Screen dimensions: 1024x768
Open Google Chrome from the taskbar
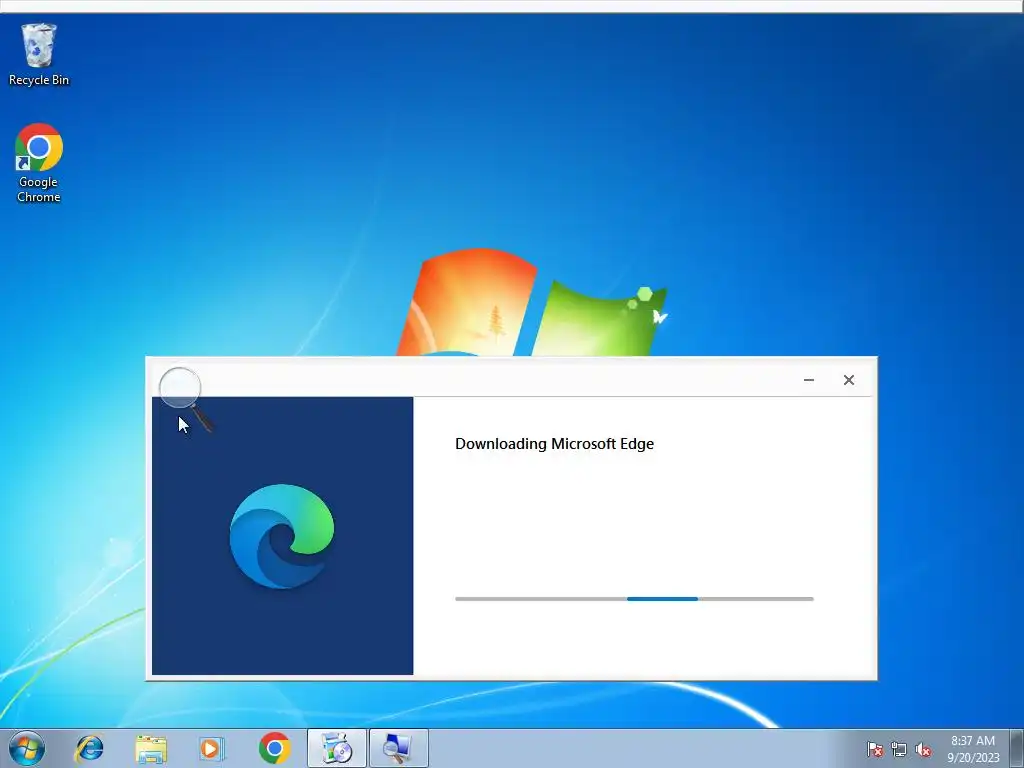click(274, 748)
